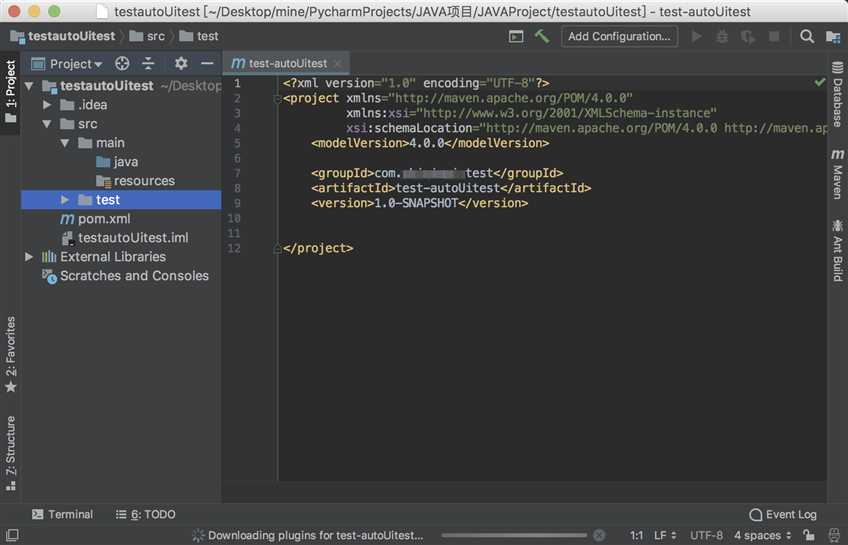Click Downloading plugins status text
This screenshot has height=545, width=848.
click(315, 535)
